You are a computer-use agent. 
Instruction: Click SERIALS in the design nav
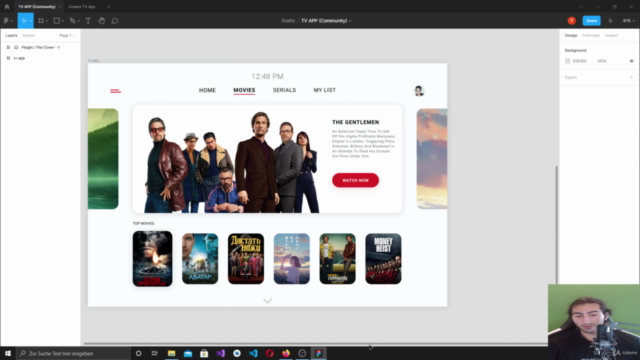(x=284, y=90)
